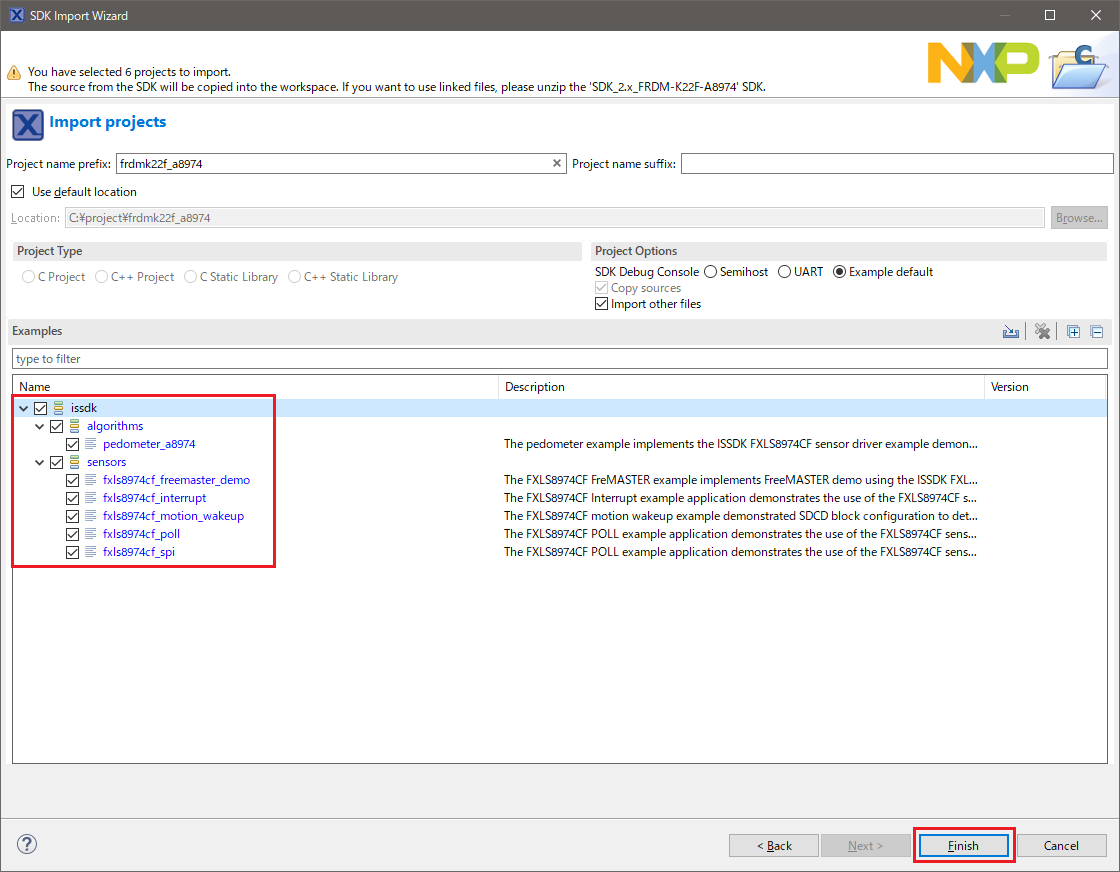The width and height of the screenshot is (1120, 872).
Task: Click the clear selection double-X icon
Action: click(1043, 332)
